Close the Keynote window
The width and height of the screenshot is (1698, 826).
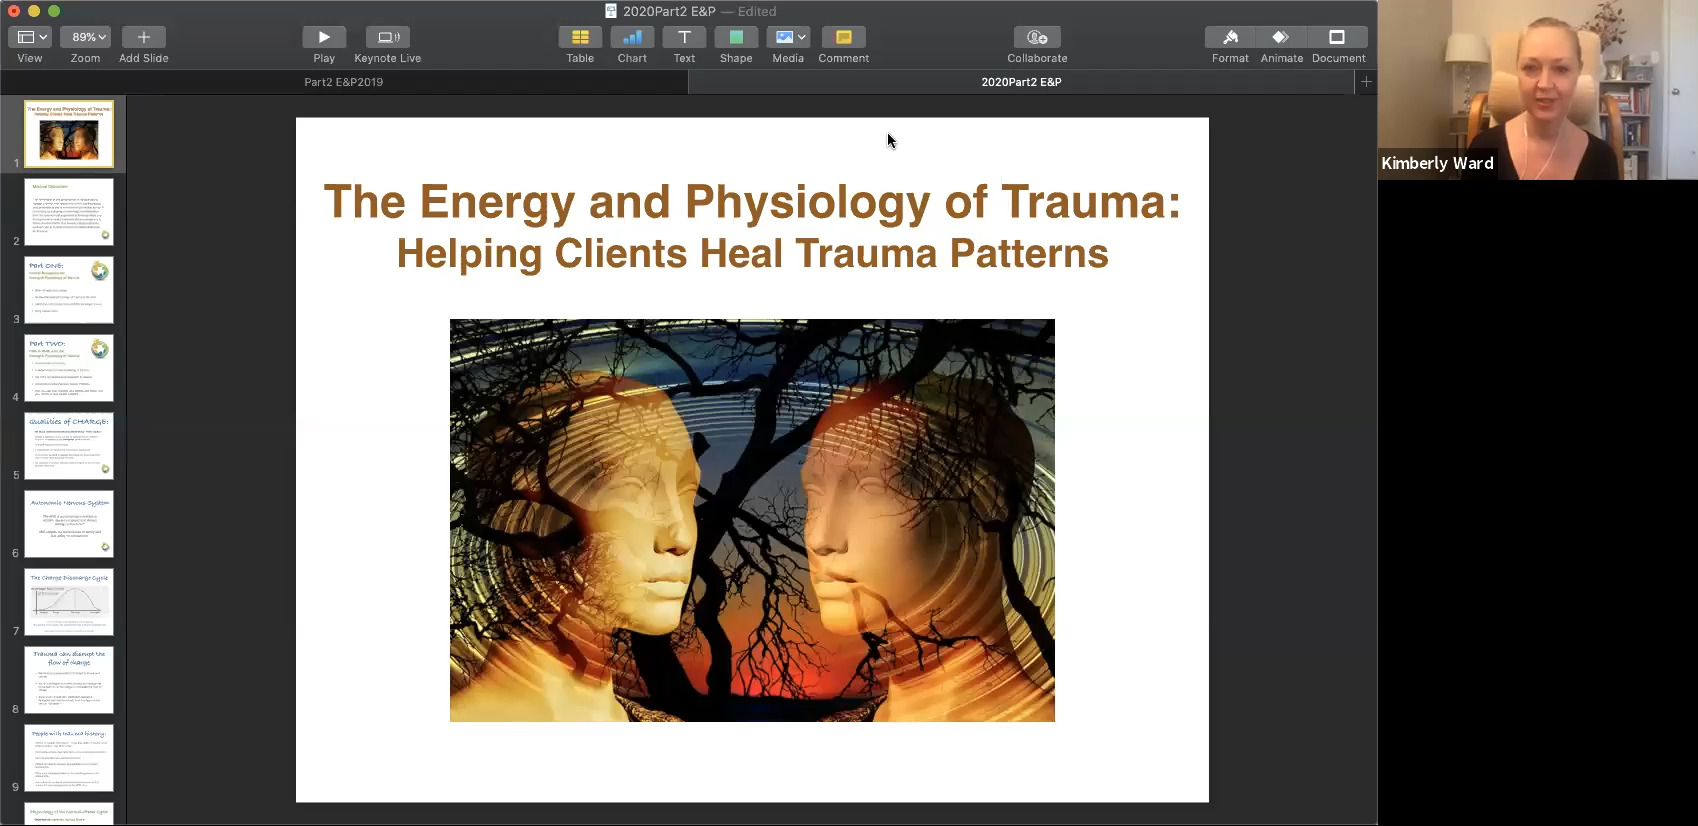point(14,11)
